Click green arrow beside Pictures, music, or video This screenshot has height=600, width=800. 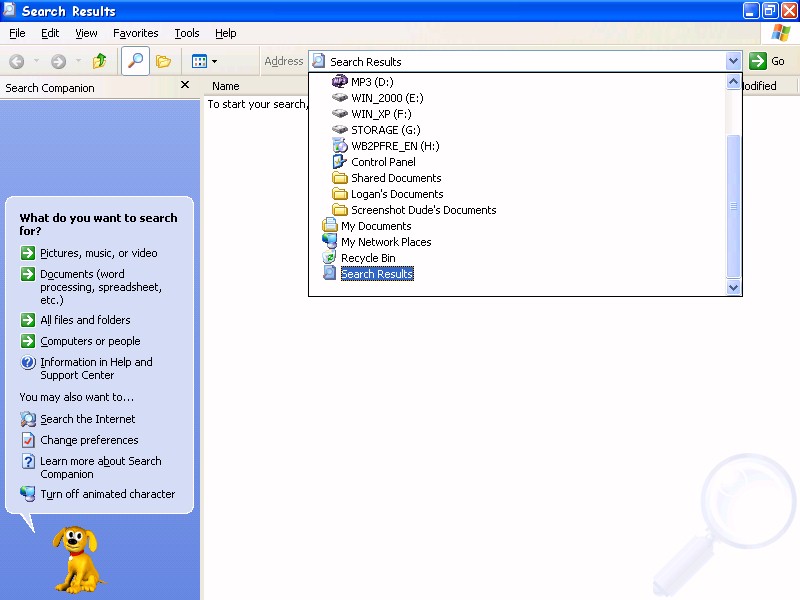point(28,253)
